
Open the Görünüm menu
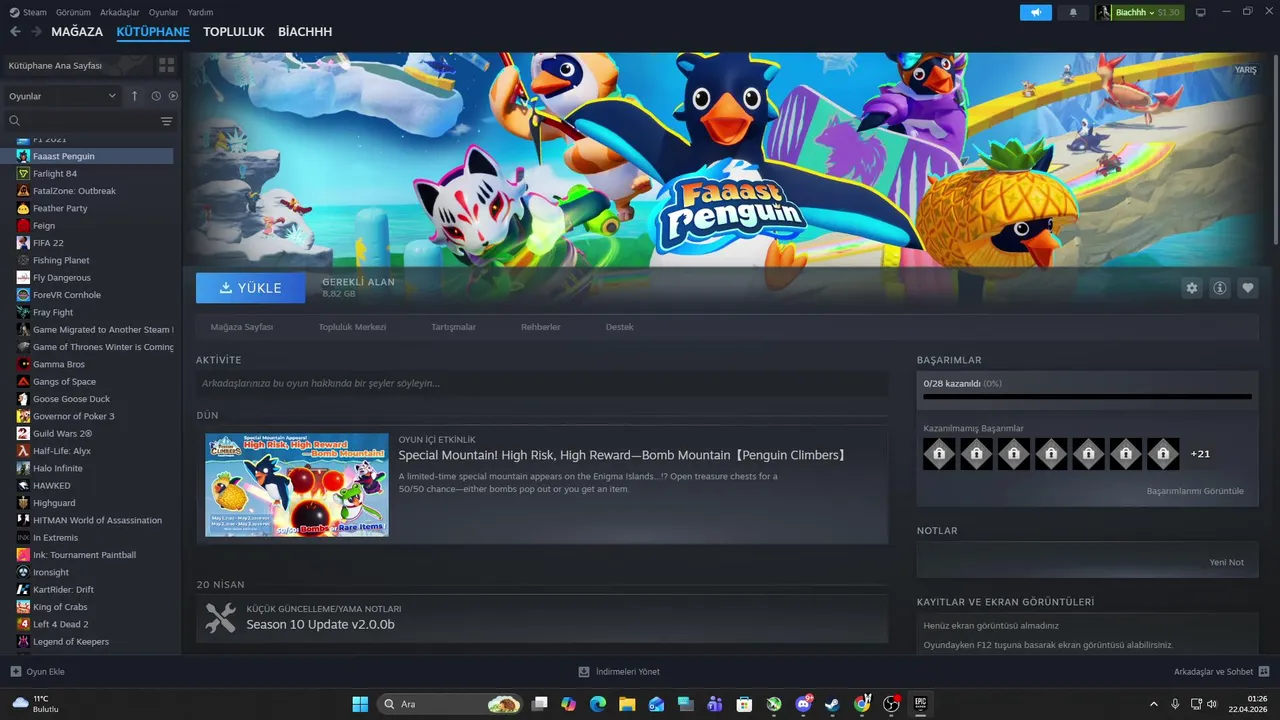(73, 12)
